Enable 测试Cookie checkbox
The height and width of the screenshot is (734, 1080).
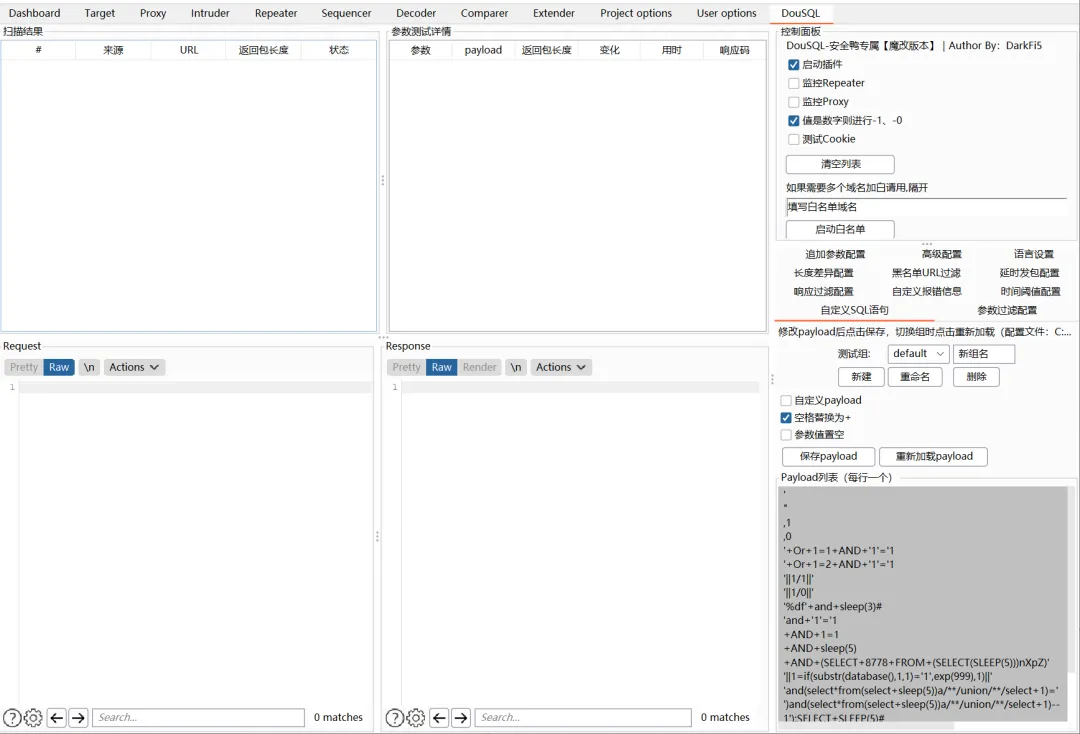click(793, 139)
